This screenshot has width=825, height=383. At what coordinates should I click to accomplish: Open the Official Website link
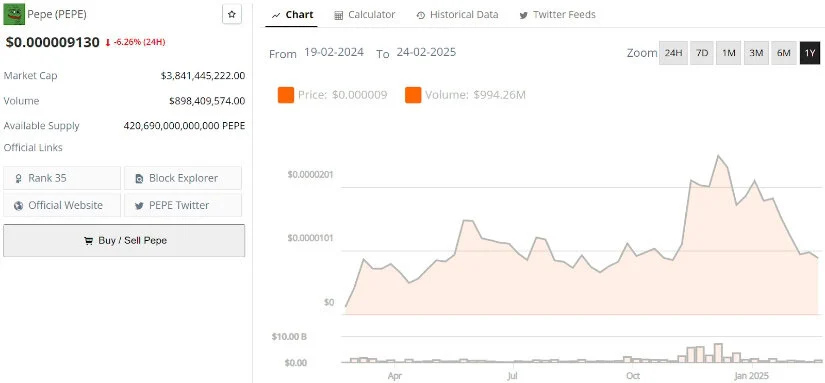tap(62, 205)
